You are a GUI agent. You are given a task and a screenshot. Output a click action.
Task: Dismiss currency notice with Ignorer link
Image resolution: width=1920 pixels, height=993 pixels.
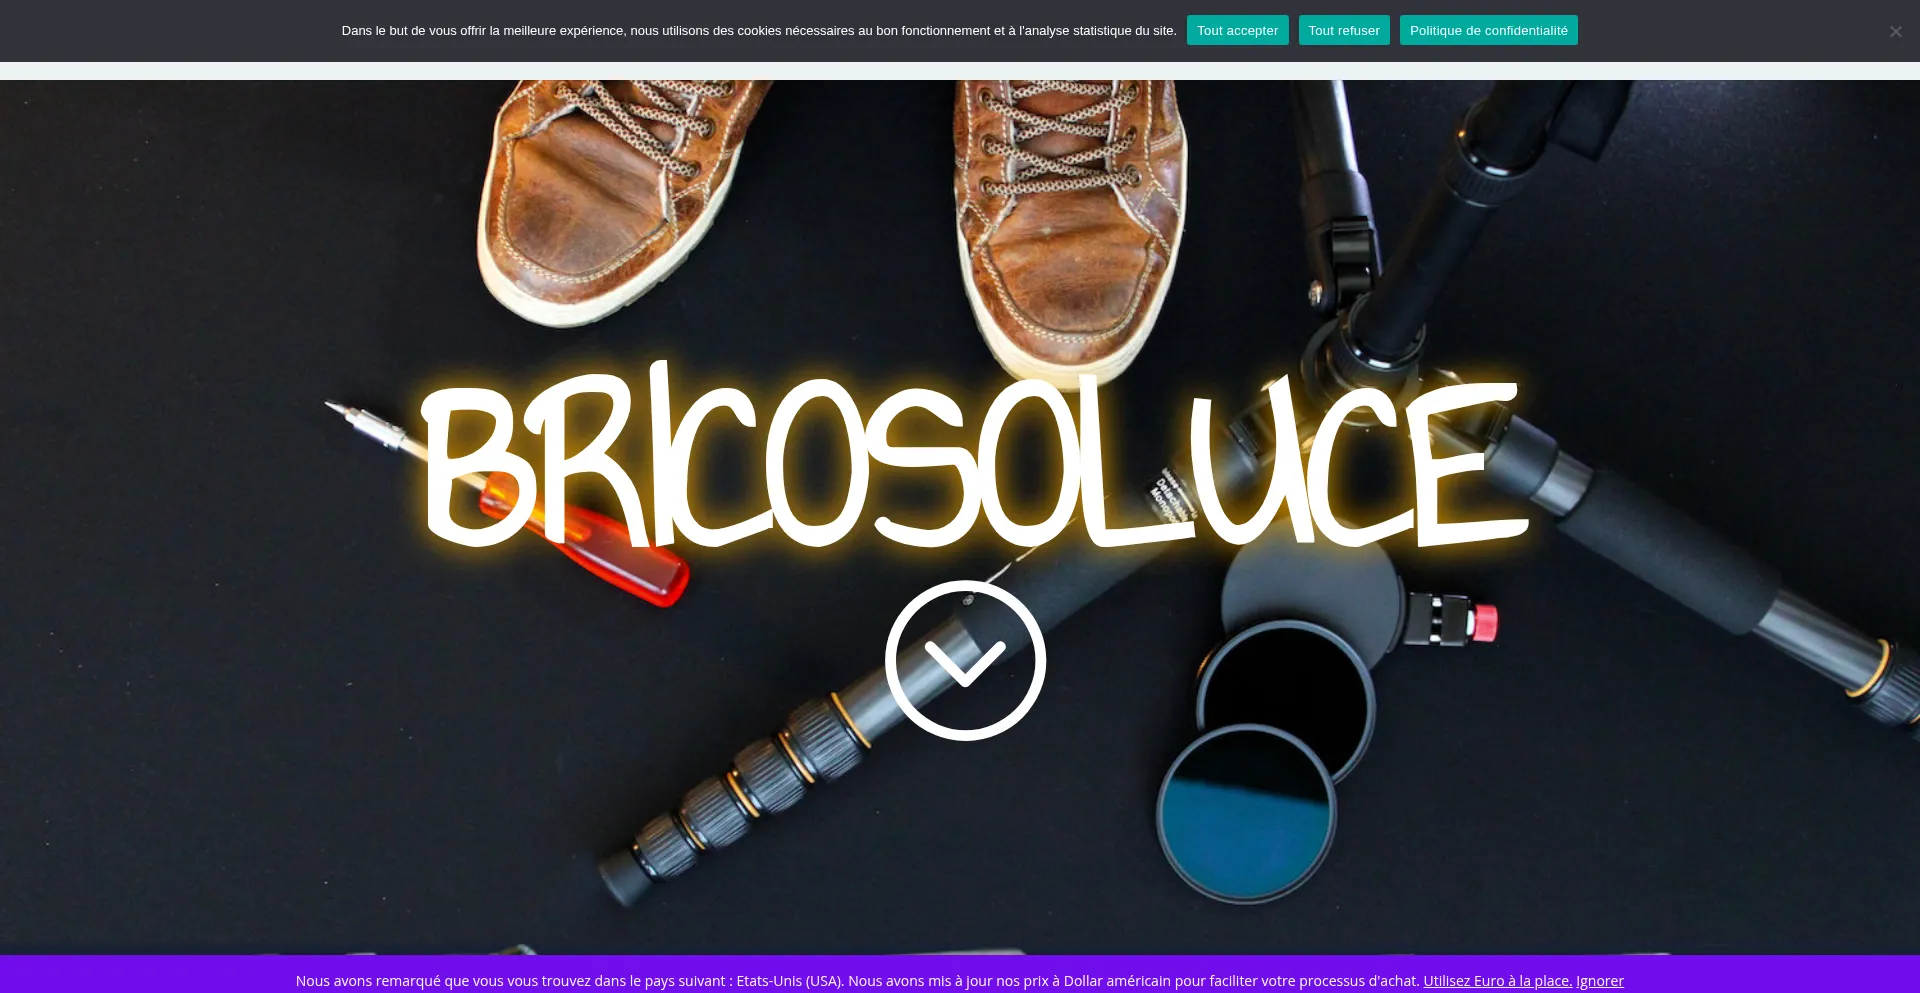(1599, 981)
